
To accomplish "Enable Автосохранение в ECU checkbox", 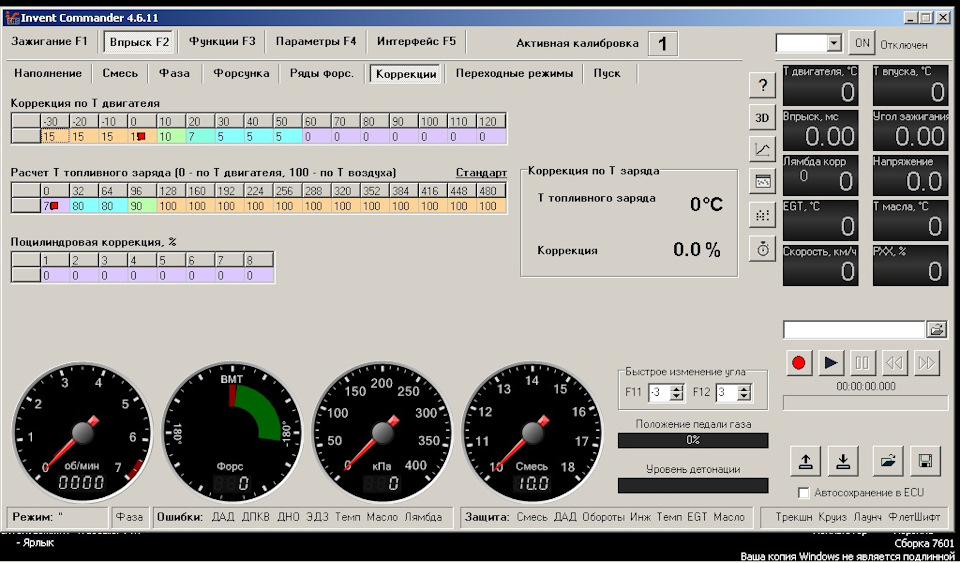I will pos(804,493).
